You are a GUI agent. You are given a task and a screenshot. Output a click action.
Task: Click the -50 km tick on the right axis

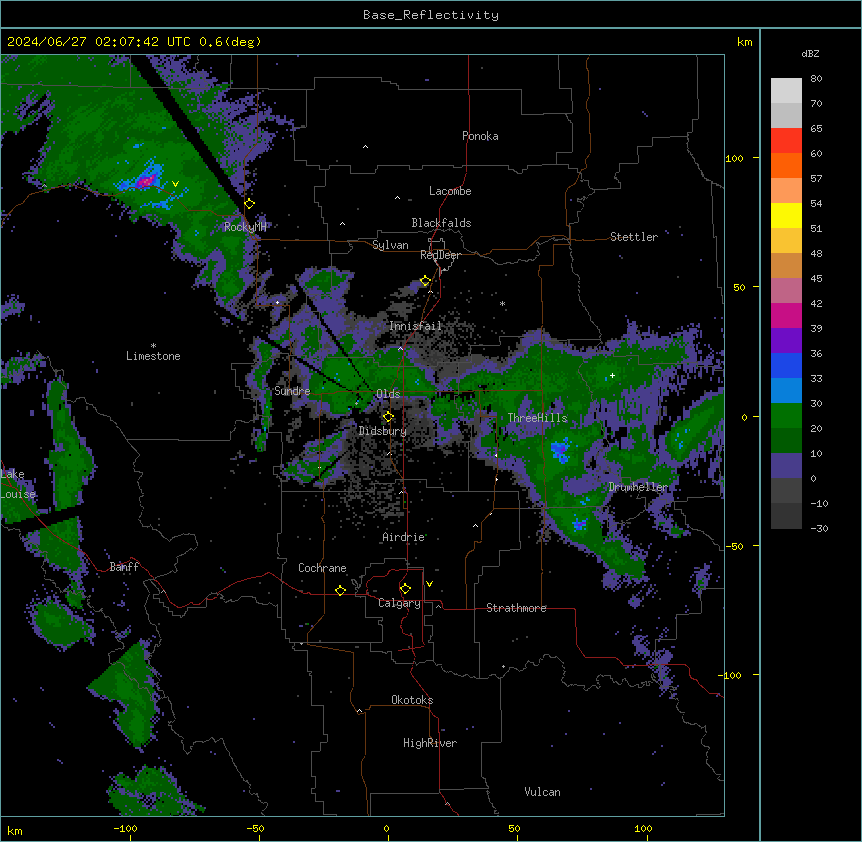pyautogui.click(x=734, y=546)
